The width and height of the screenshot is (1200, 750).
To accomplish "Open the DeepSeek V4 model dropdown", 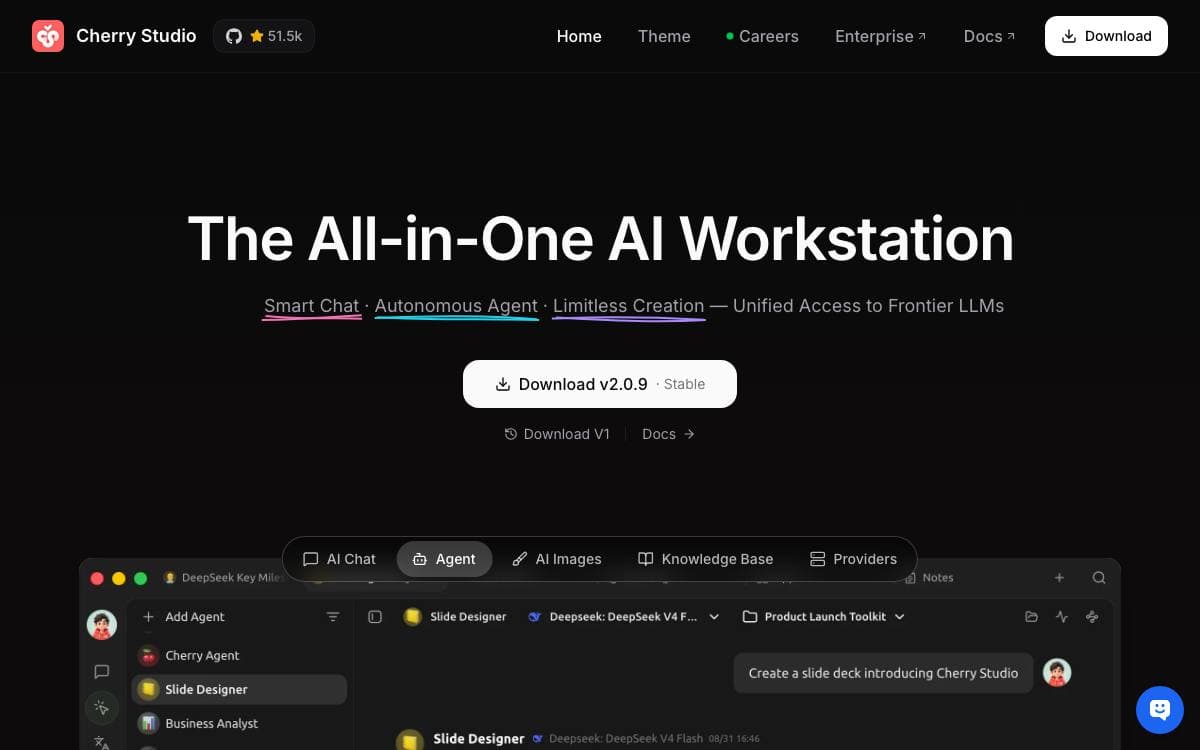I will 624,617.
